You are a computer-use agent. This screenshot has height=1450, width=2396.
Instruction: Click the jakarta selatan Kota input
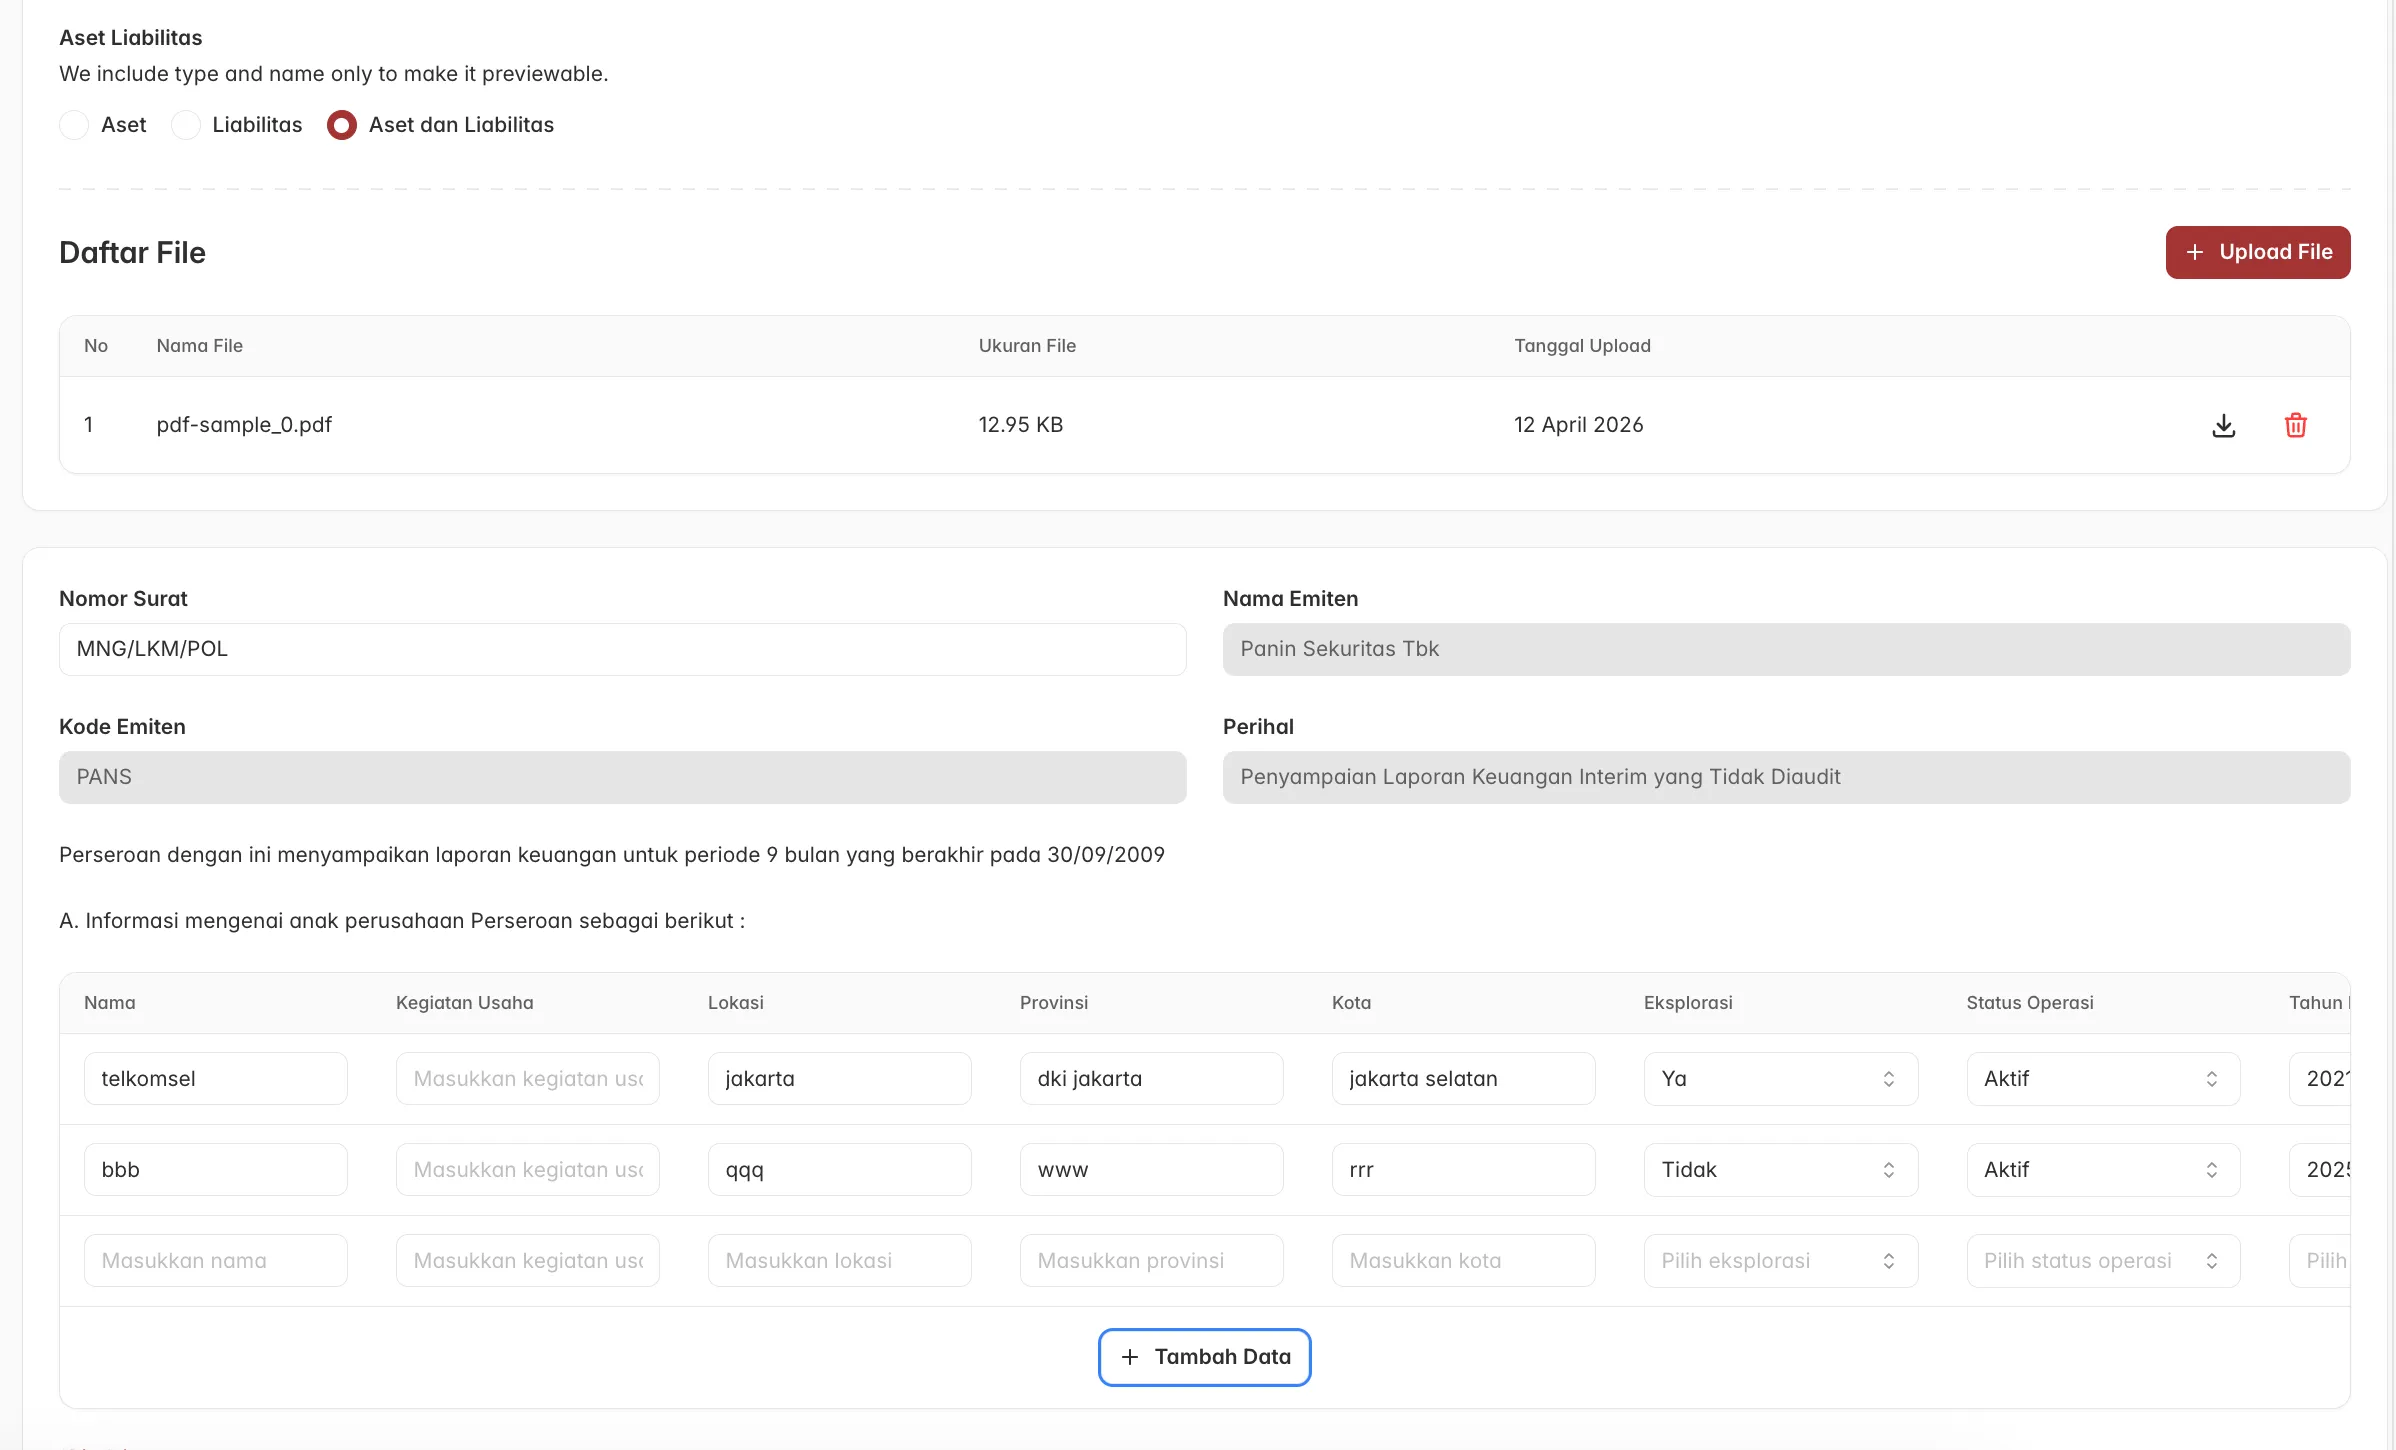pyautogui.click(x=1463, y=1079)
